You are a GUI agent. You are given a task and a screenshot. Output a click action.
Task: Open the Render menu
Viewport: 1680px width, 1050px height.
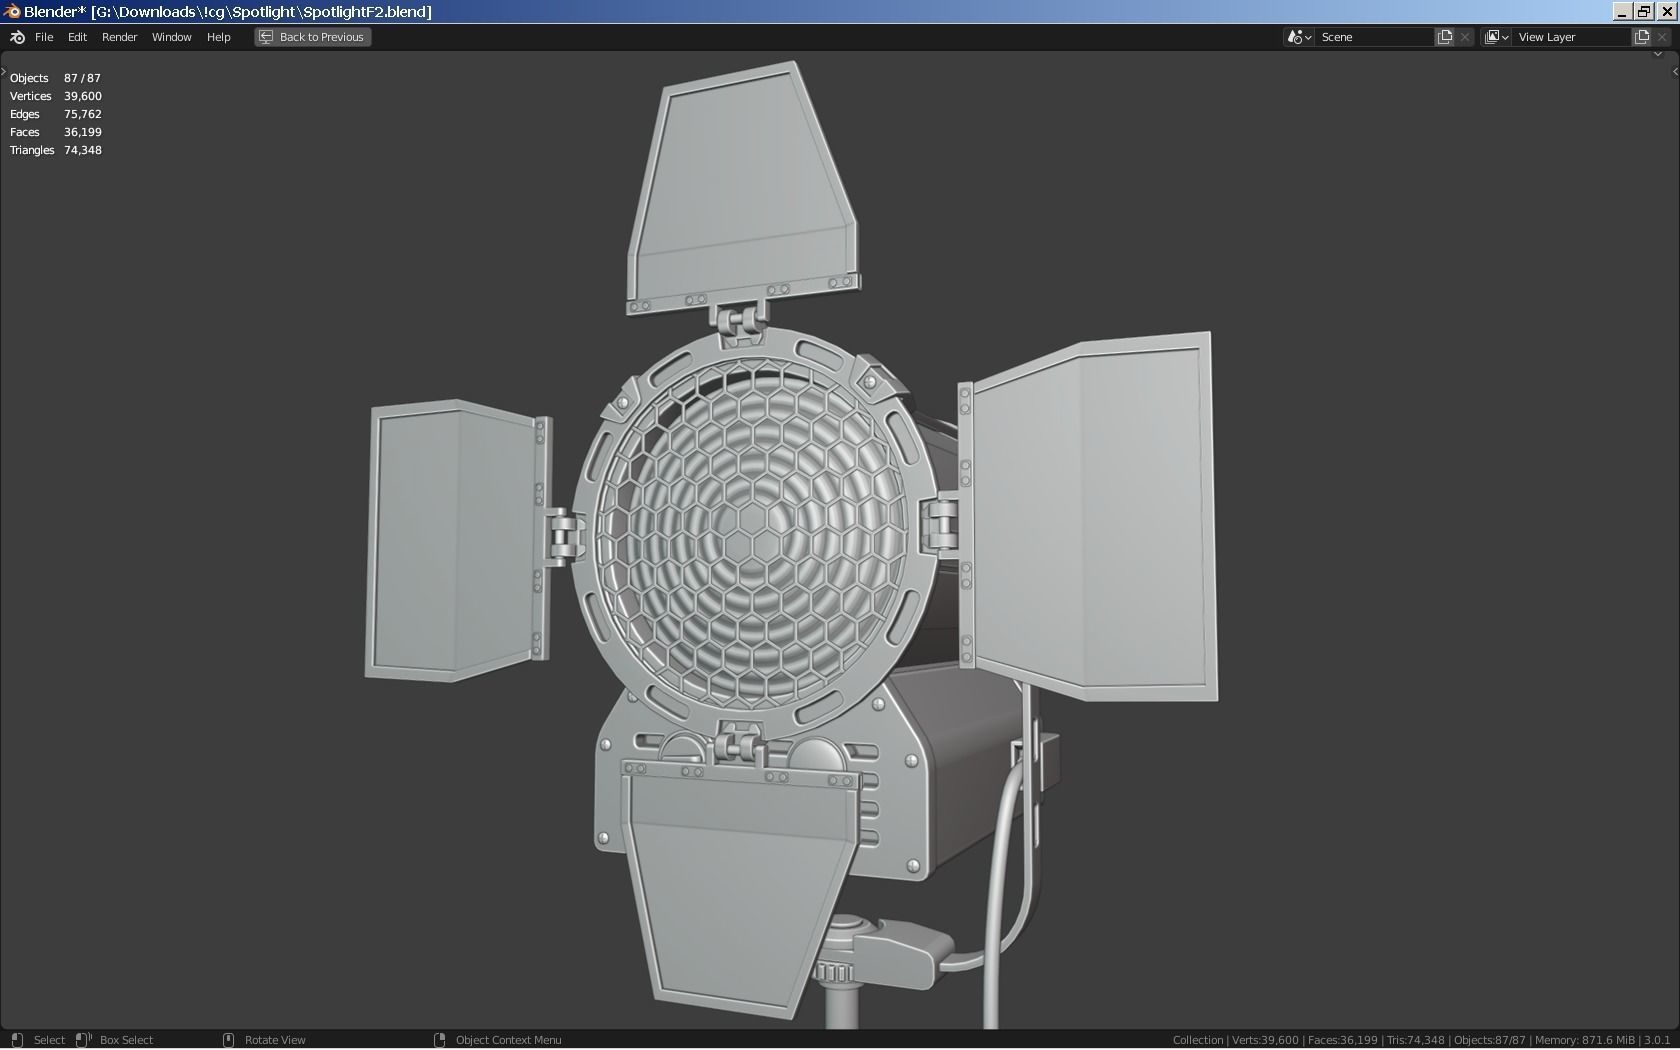pyautogui.click(x=119, y=37)
